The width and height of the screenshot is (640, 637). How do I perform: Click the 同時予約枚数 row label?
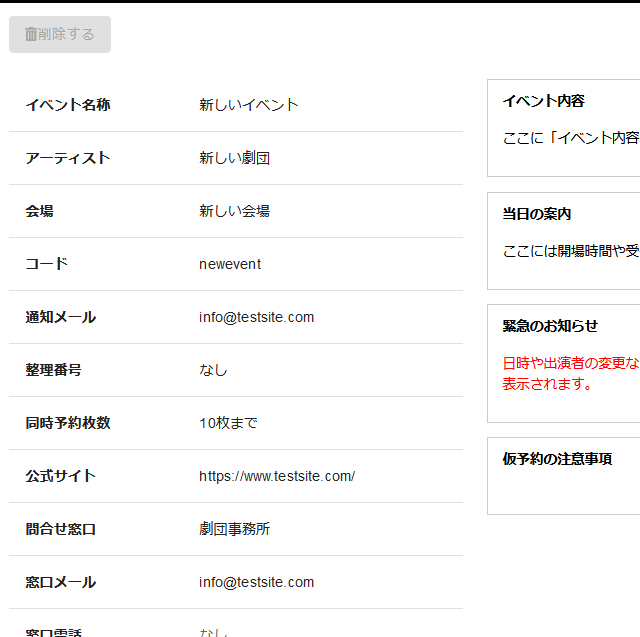tap(68, 423)
